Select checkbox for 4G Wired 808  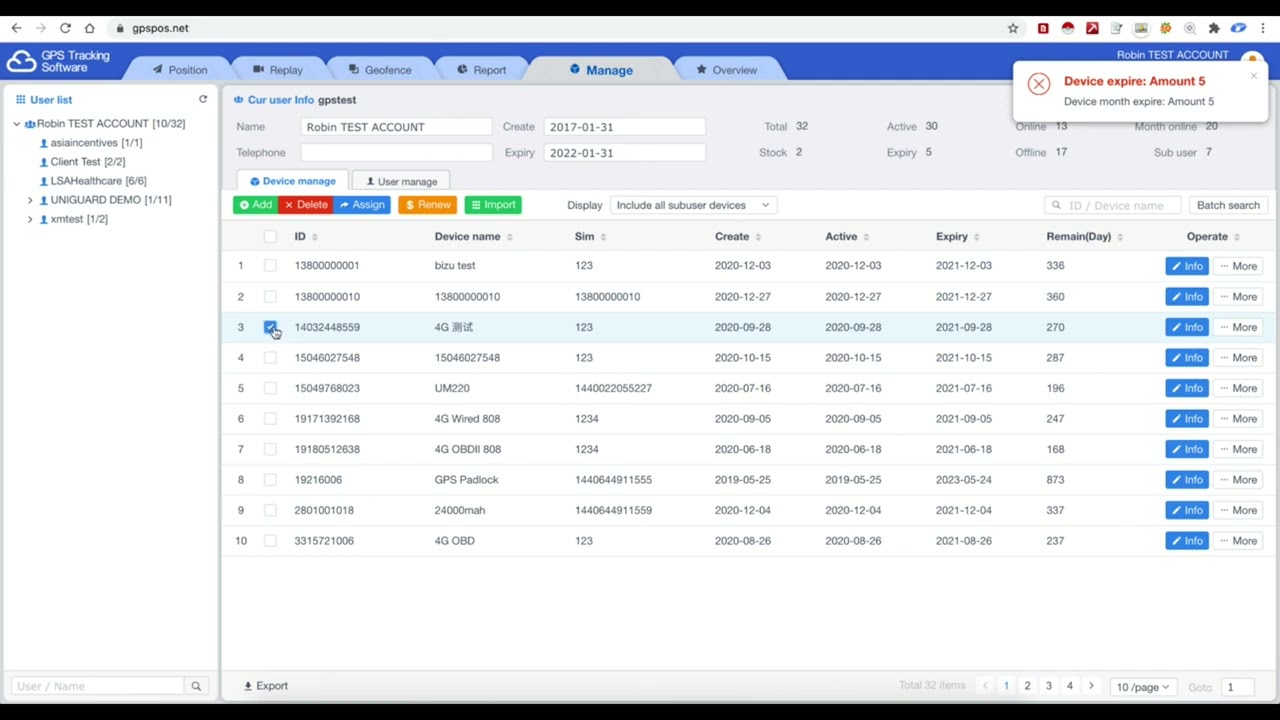270,419
